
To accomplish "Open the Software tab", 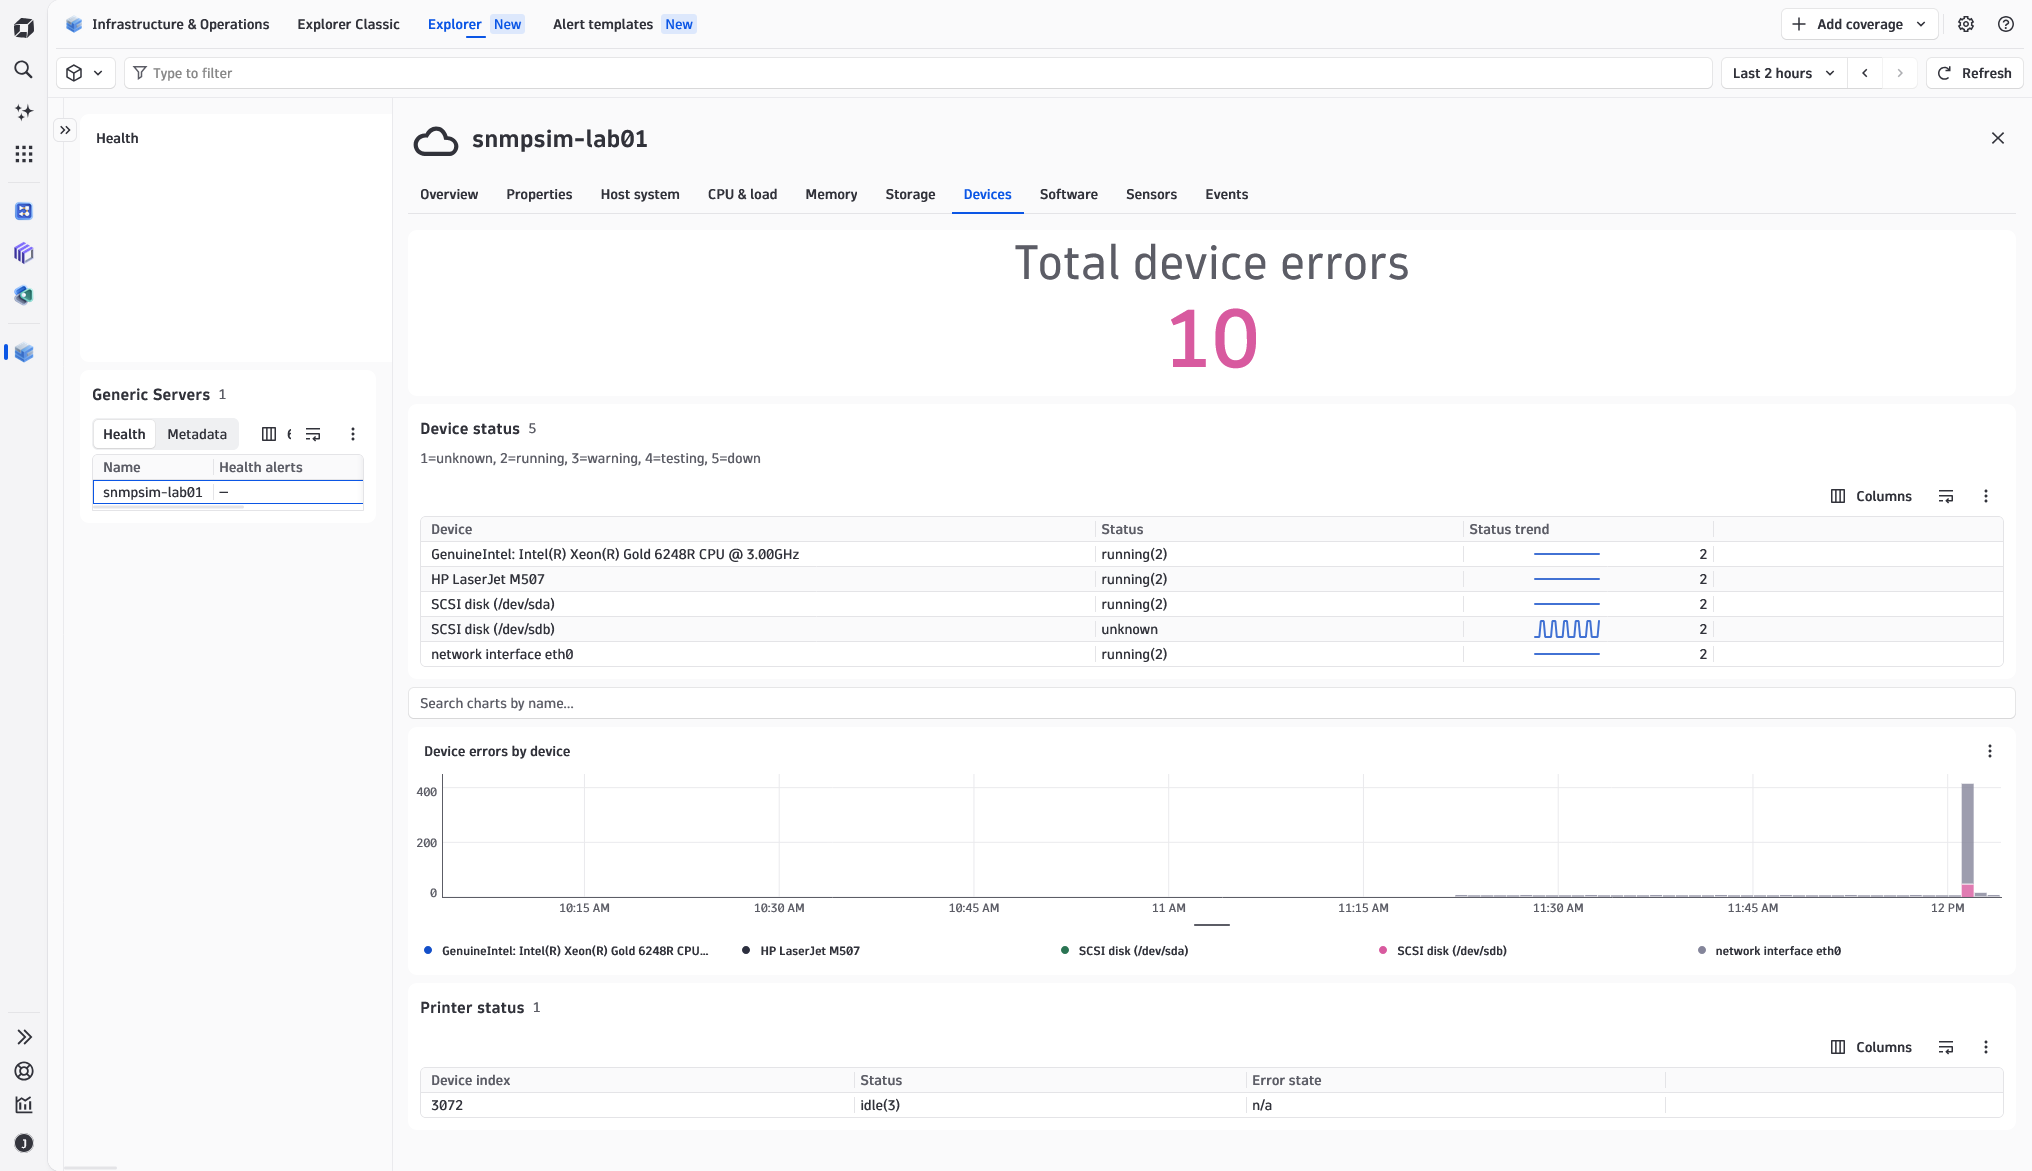I will [1068, 194].
